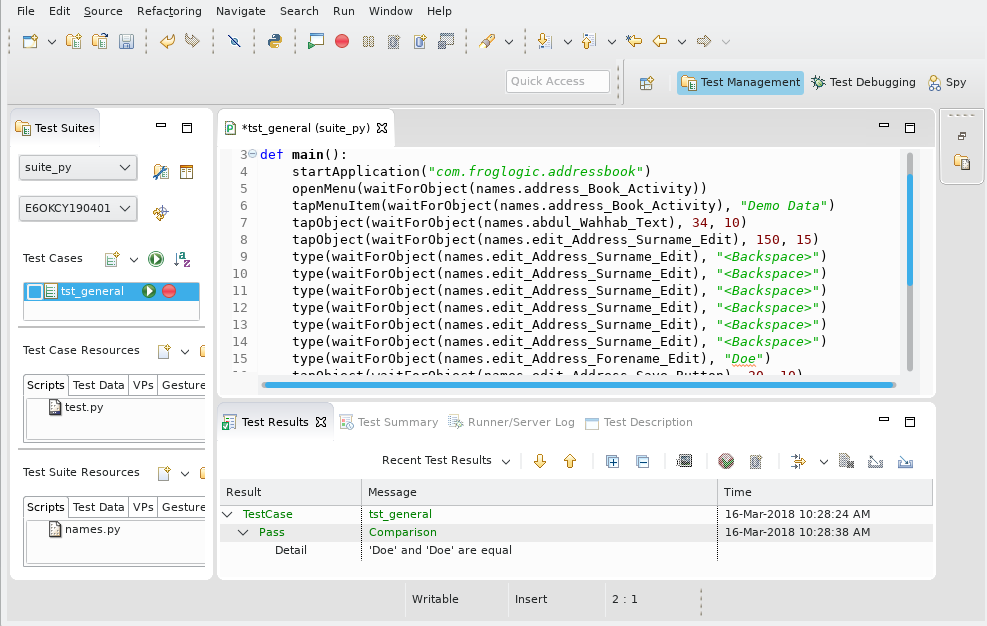The width and height of the screenshot is (987, 626).
Task: Tick the tst_general test case checkbox
Action: 34,292
